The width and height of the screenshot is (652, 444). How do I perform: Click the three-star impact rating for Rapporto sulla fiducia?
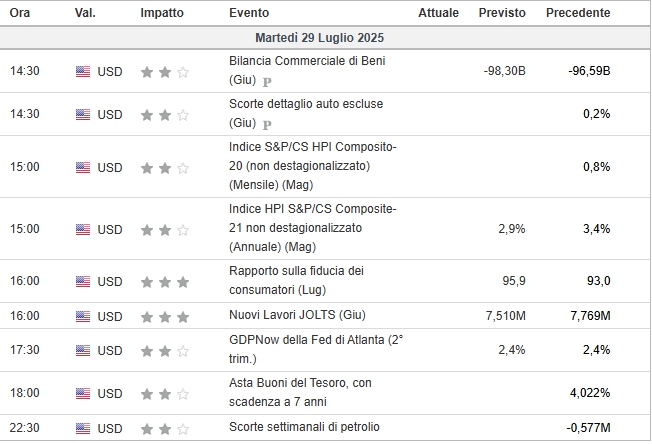coord(165,282)
